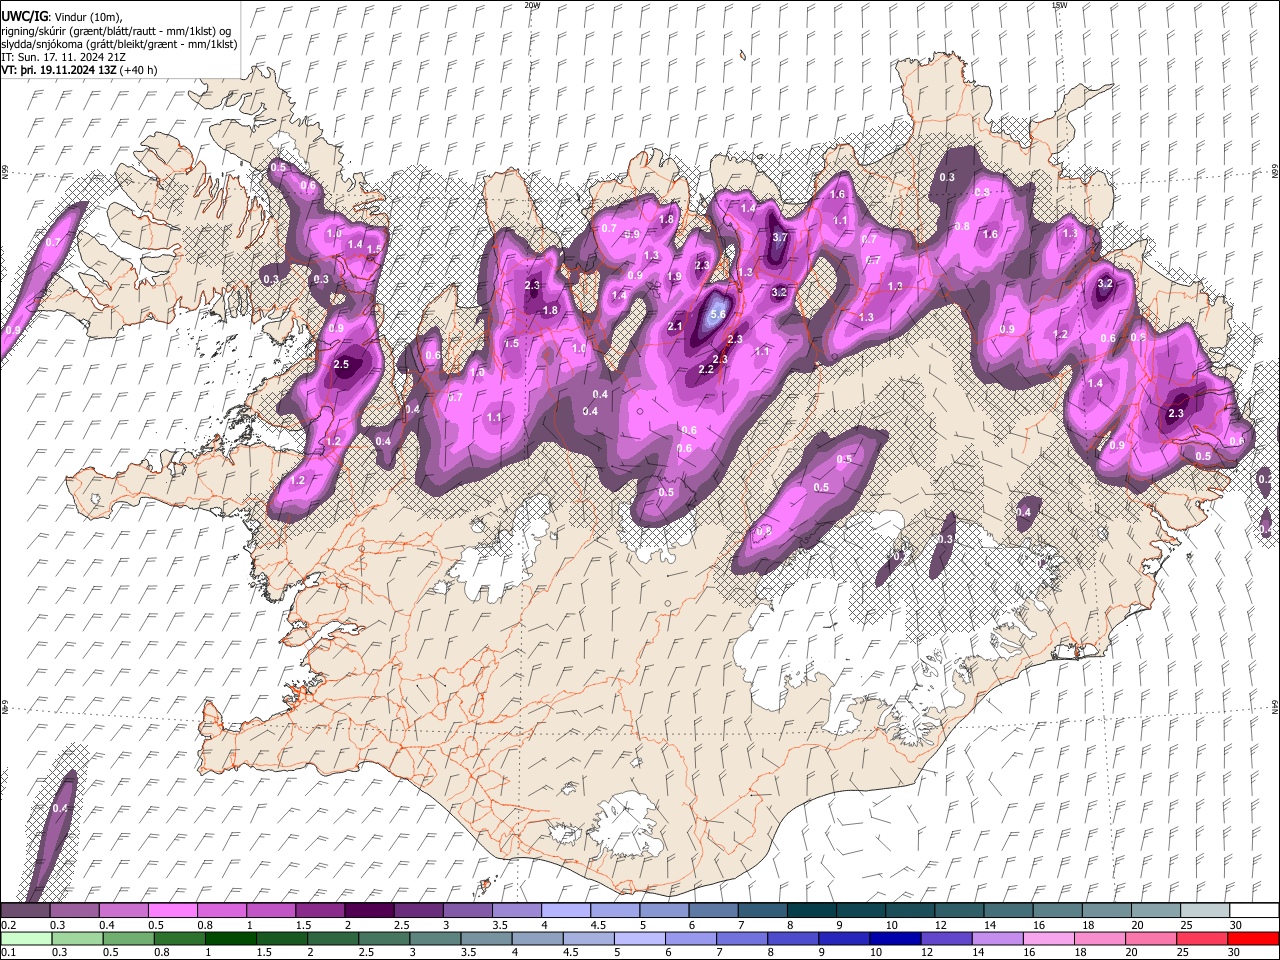Click the lower-row swatch labeled 12
Image resolution: width=1280 pixels, height=960 pixels.
tap(946, 938)
